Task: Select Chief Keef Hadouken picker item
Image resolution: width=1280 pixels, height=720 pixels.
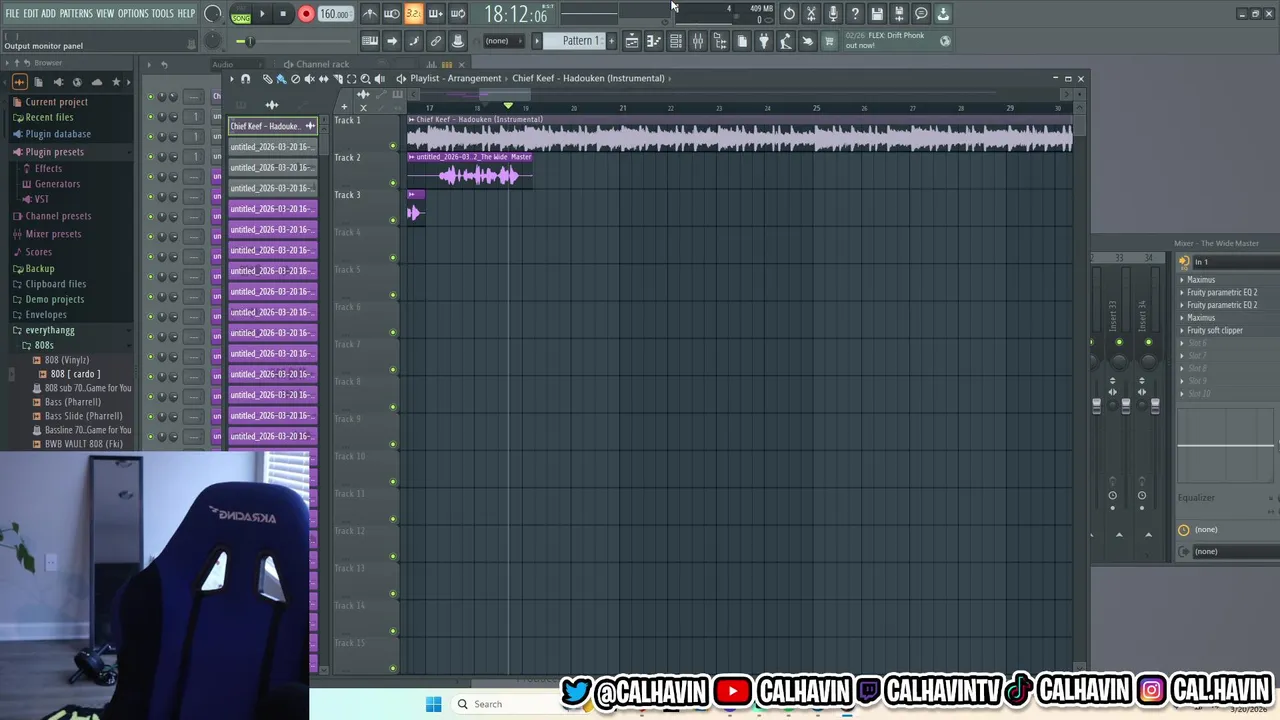Action: (x=273, y=126)
